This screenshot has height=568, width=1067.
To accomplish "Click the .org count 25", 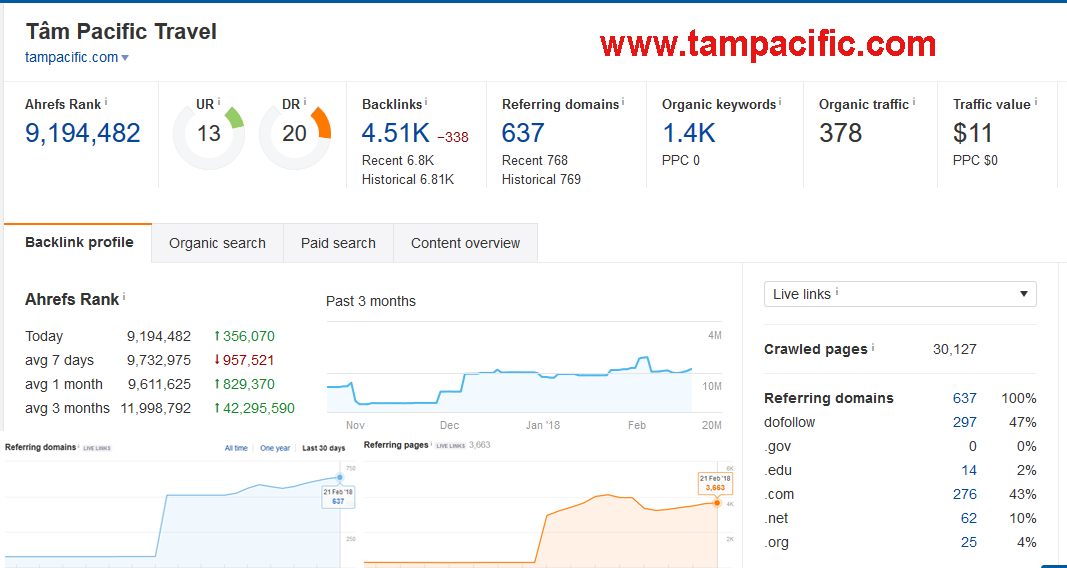I will tap(969, 542).
